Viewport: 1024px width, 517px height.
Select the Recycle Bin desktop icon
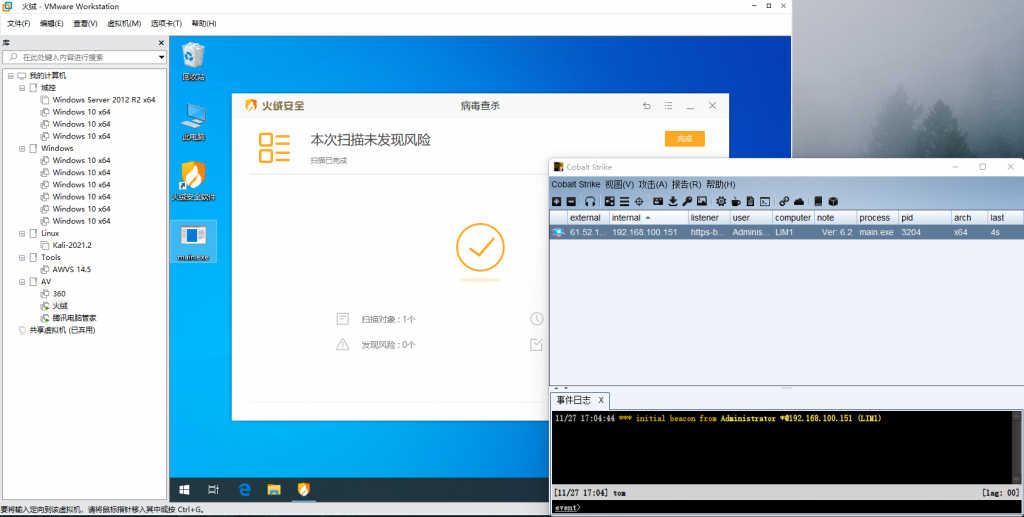click(x=193, y=61)
